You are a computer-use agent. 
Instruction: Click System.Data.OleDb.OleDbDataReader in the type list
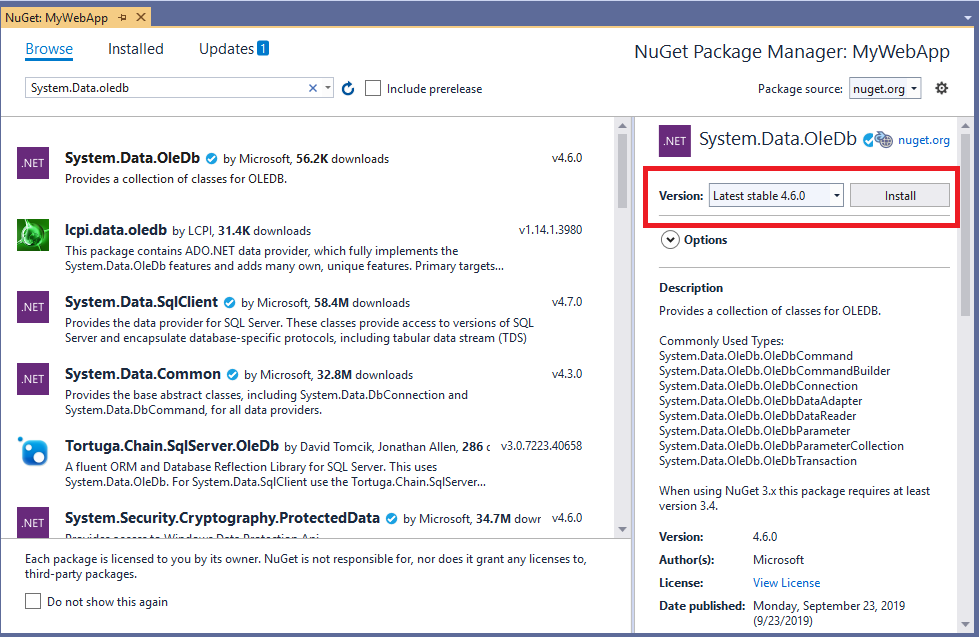coord(757,416)
